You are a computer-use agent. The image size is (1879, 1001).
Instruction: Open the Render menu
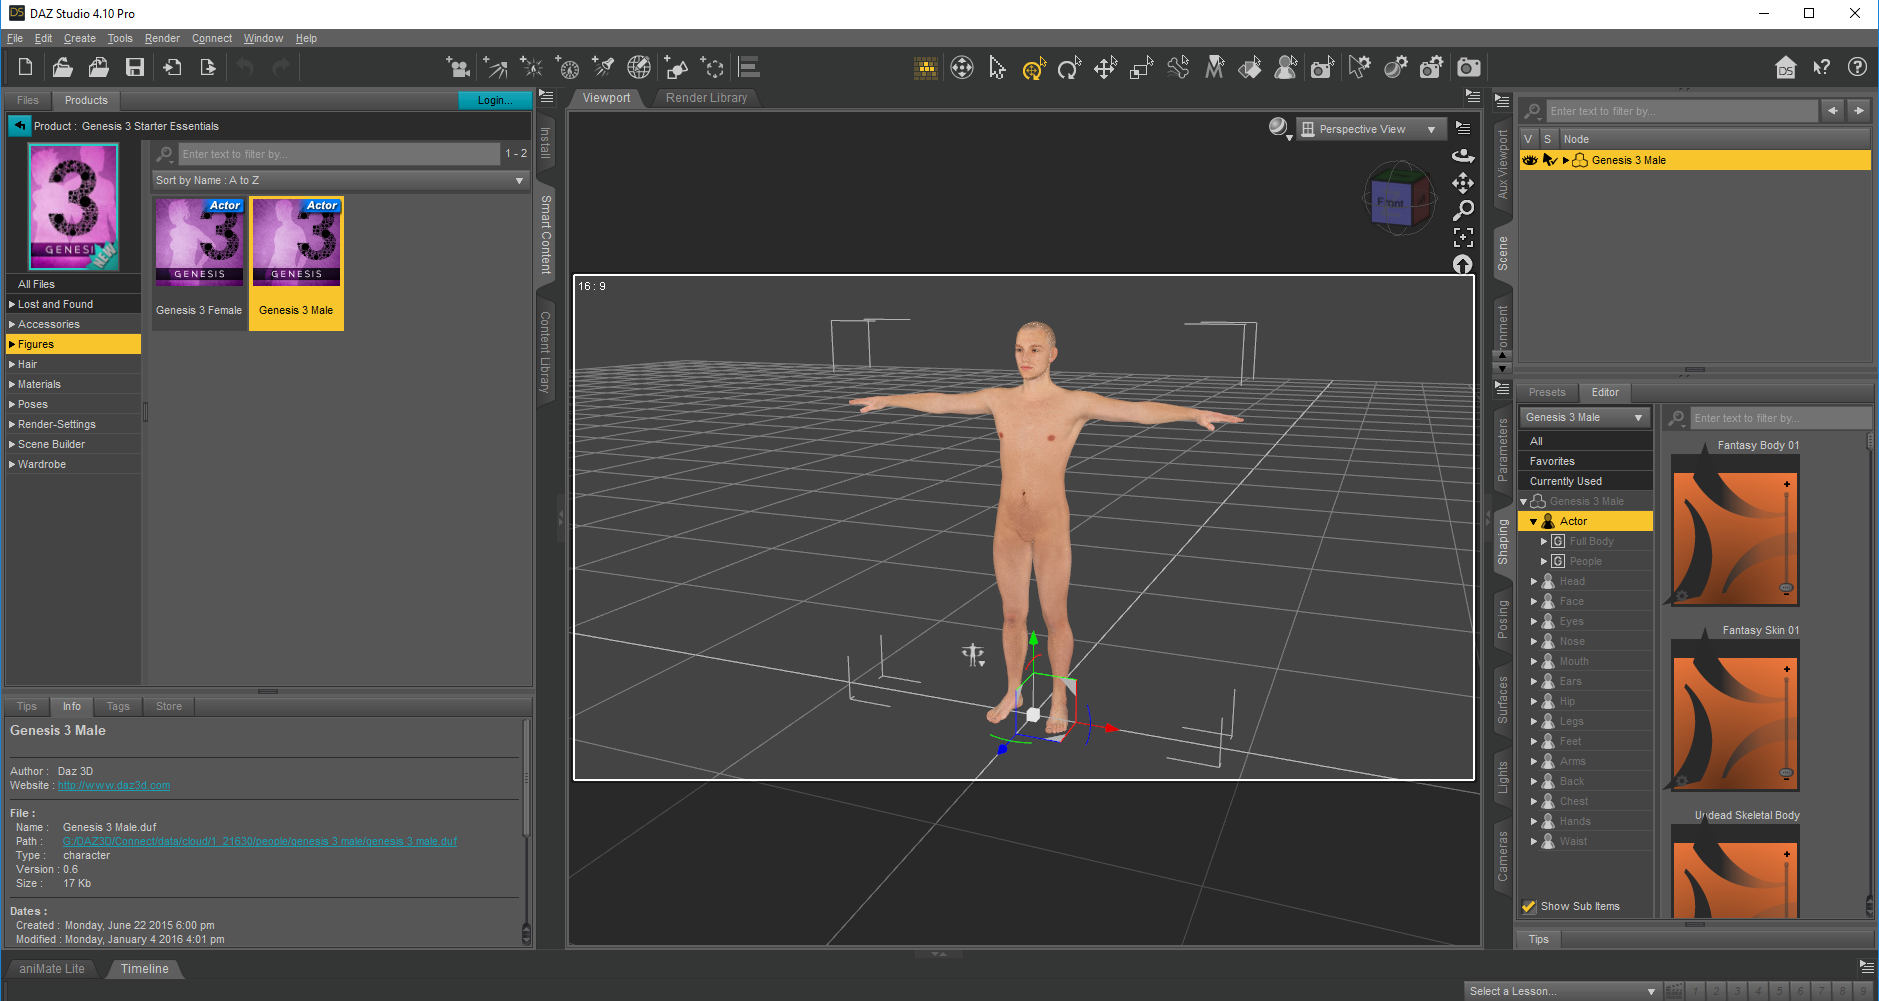[x=162, y=38]
